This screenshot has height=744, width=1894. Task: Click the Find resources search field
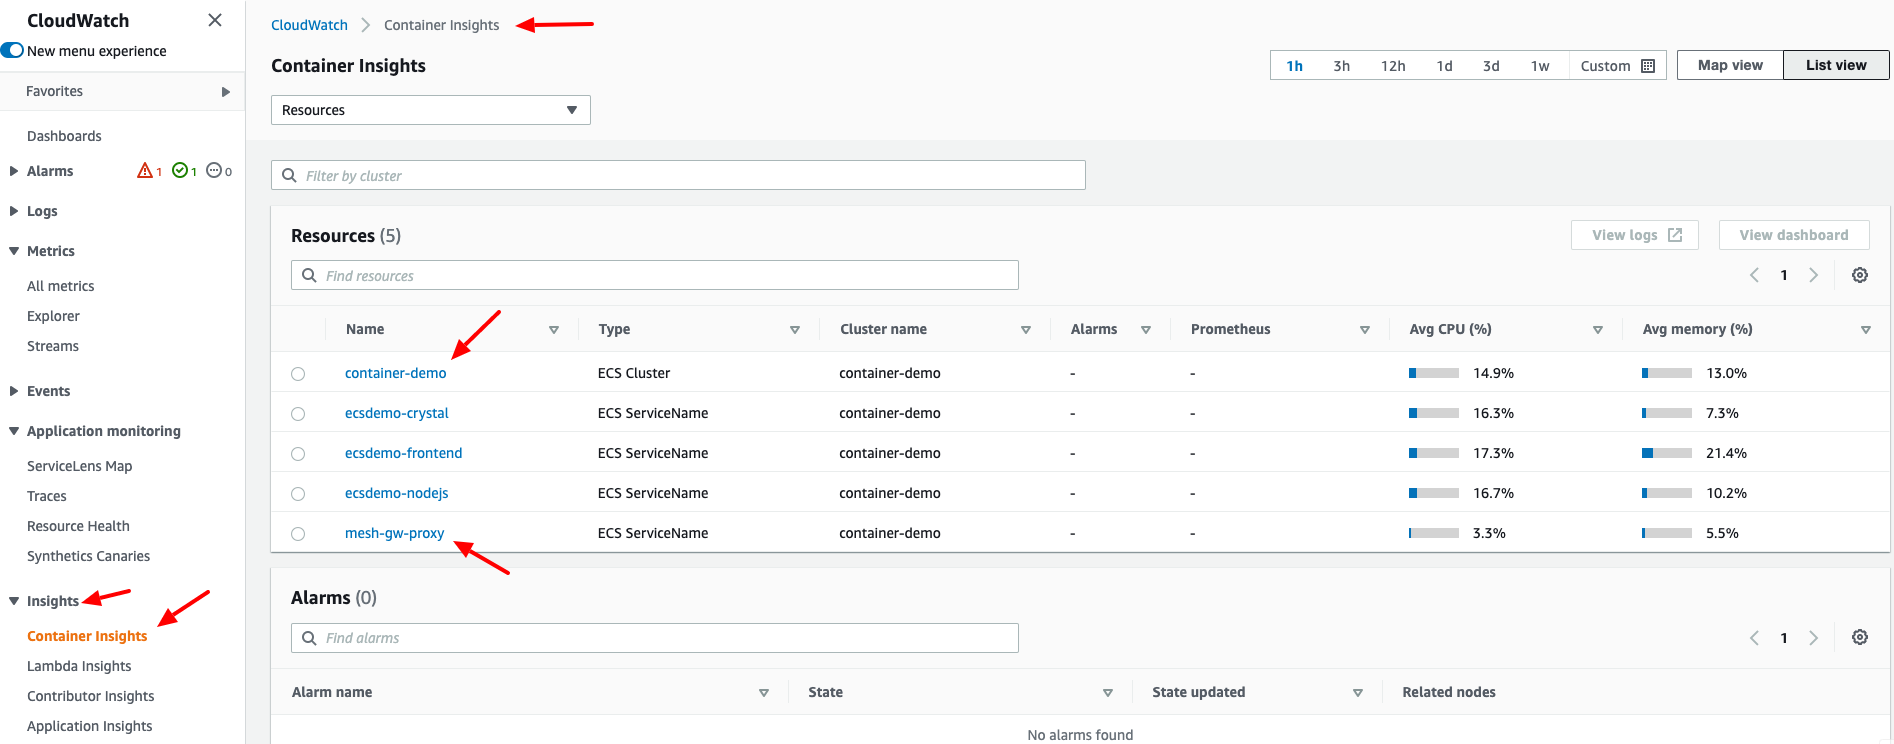(x=655, y=275)
